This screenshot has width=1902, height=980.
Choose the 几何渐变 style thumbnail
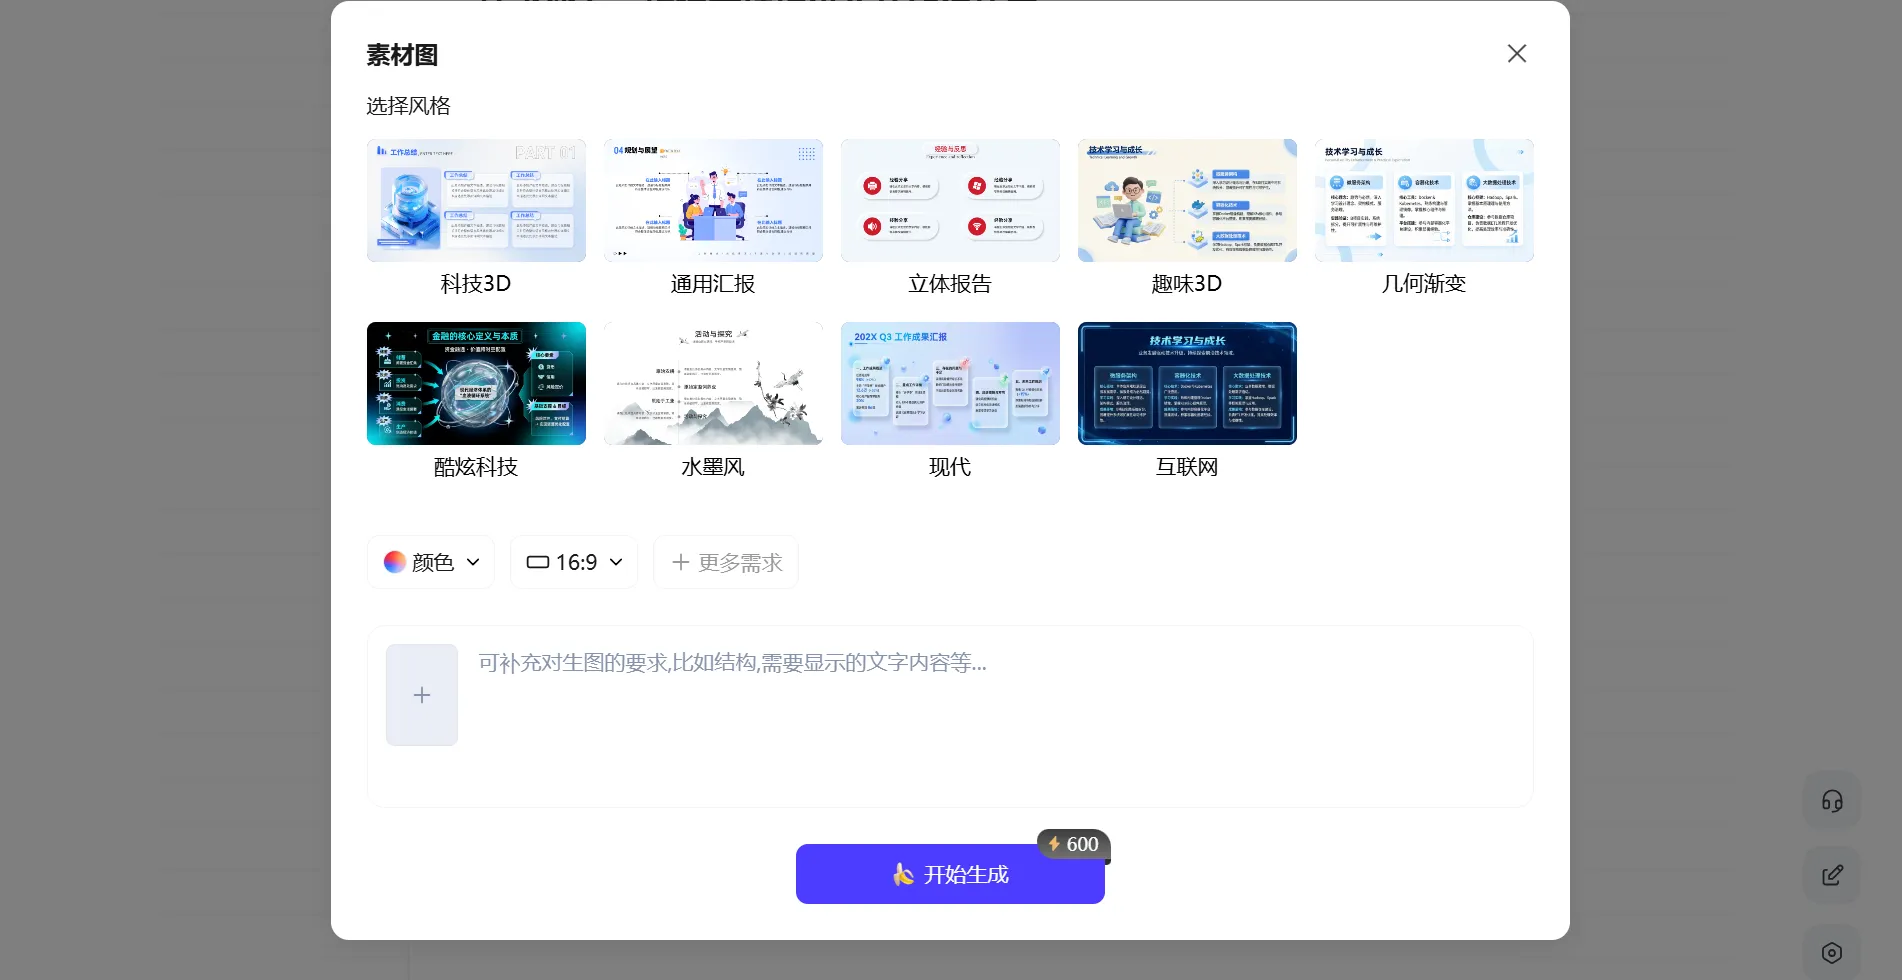tap(1424, 201)
